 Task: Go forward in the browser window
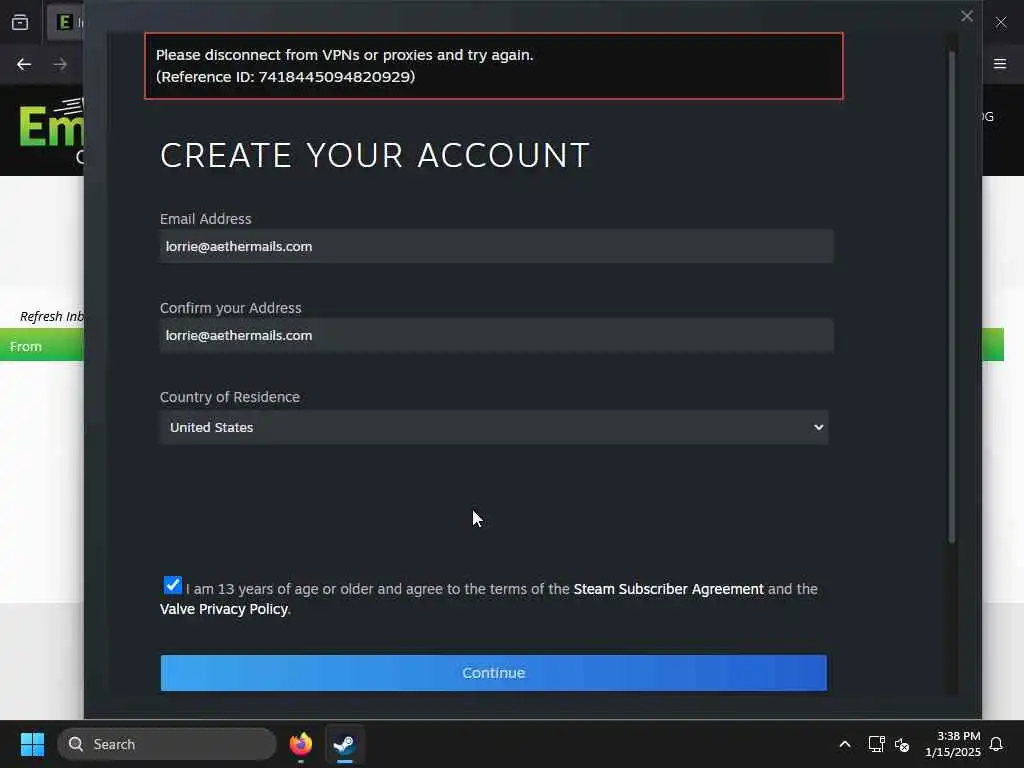tap(59, 64)
